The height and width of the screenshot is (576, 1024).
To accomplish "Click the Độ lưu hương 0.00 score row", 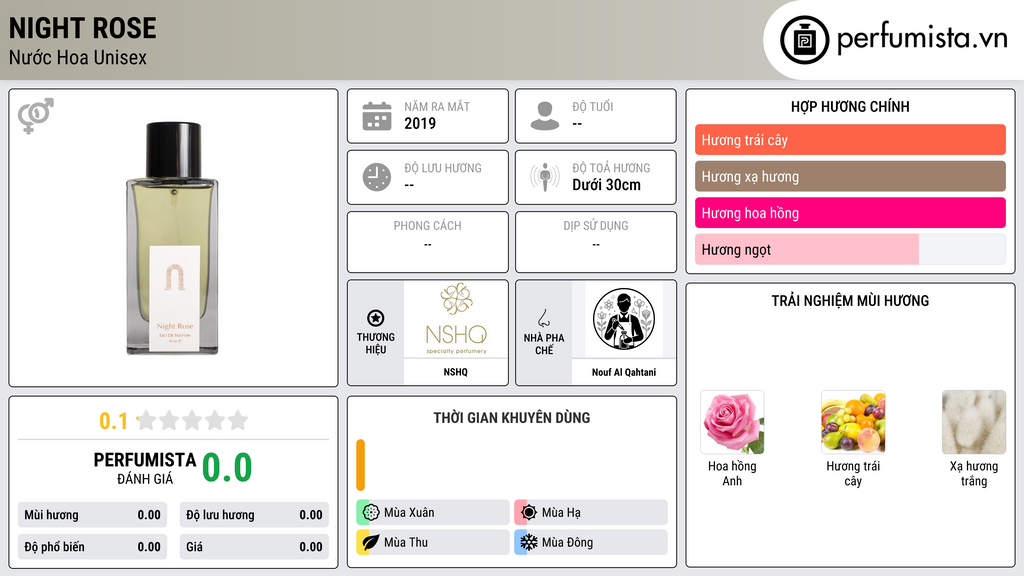I will point(254,515).
